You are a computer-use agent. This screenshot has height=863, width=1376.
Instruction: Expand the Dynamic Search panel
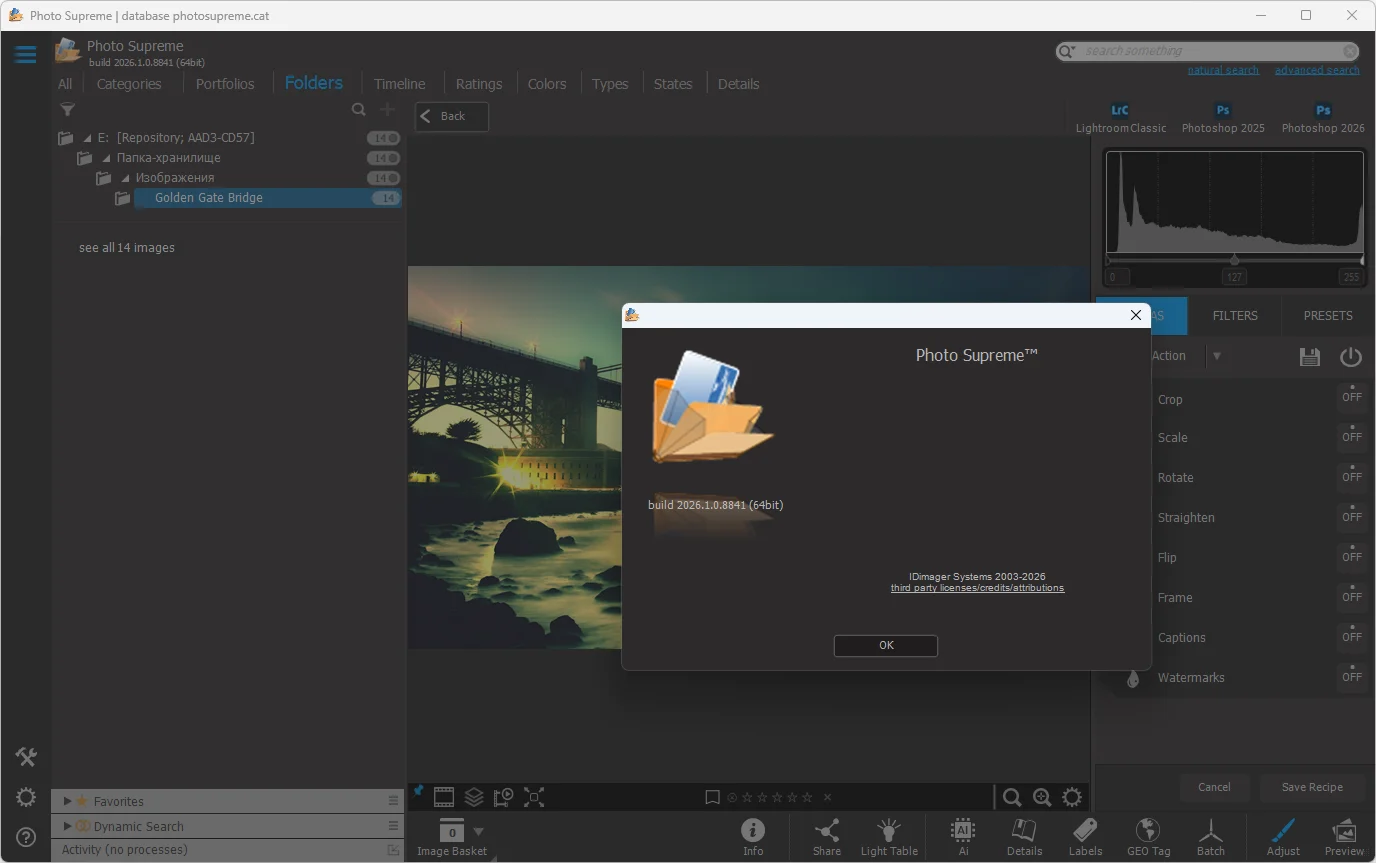(68, 826)
